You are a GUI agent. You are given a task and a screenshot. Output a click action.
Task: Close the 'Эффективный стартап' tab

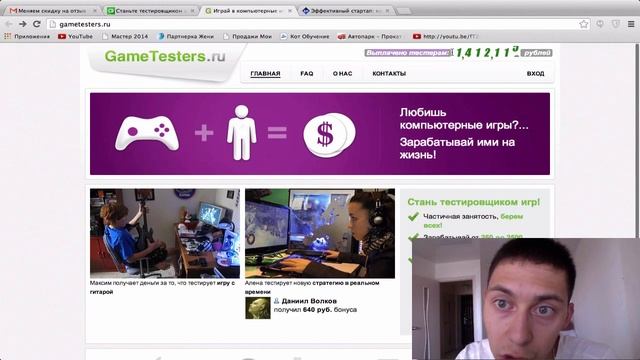point(387,11)
